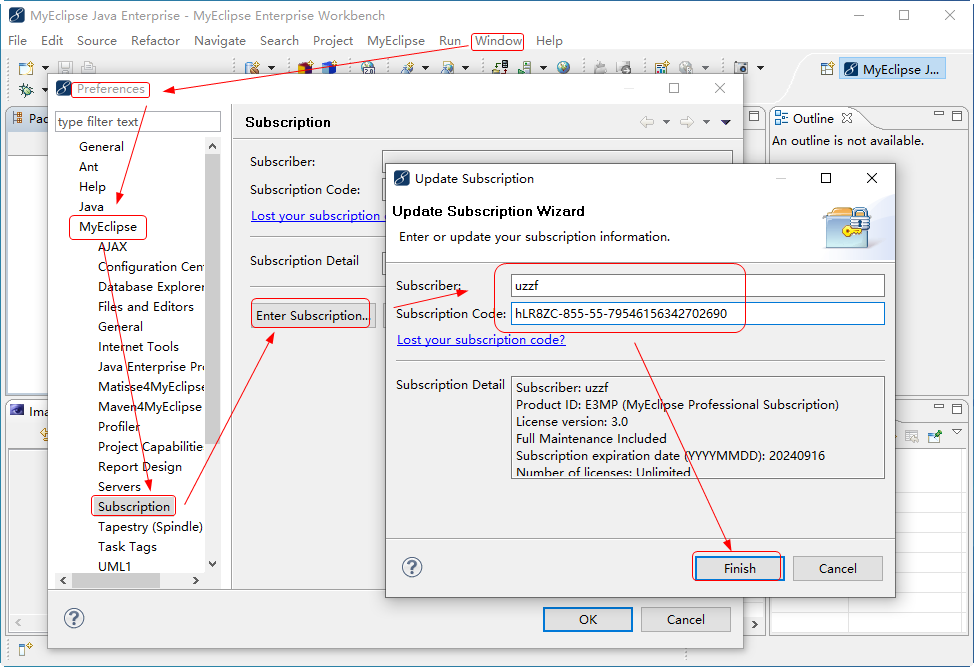Select Subscription in the preferences tree
Image resolution: width=974 pixels, height=667 pixels.
click(x=134, y=506)
